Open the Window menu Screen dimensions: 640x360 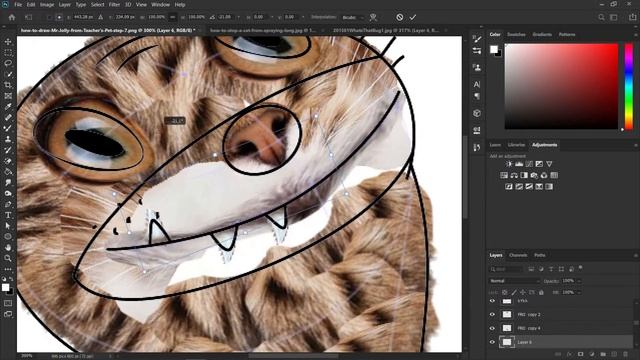coord(160,4)
